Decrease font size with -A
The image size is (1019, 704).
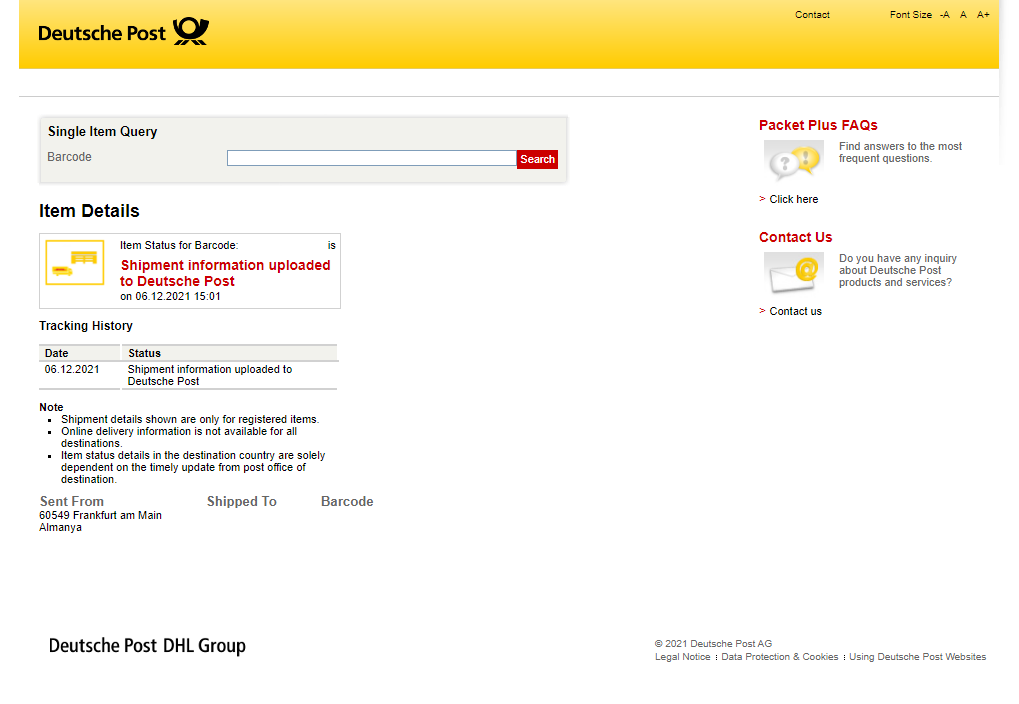click(944, 15)
